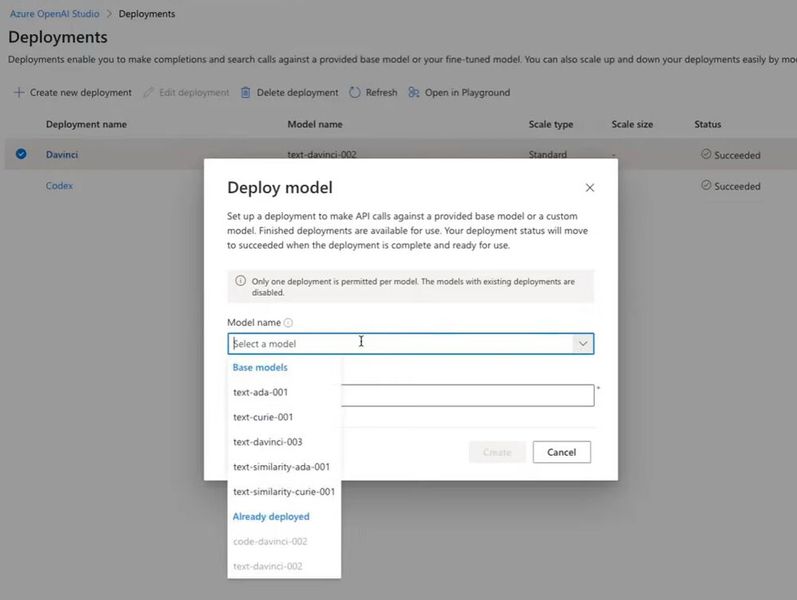Click Create new deployment label

tap(81, 93)
